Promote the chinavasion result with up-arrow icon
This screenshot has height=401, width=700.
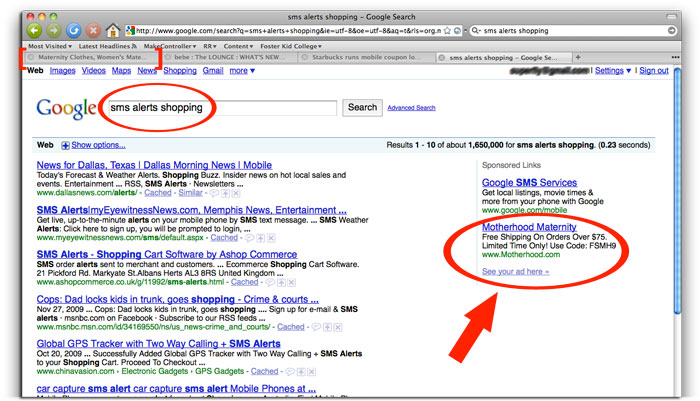[301, 372]
